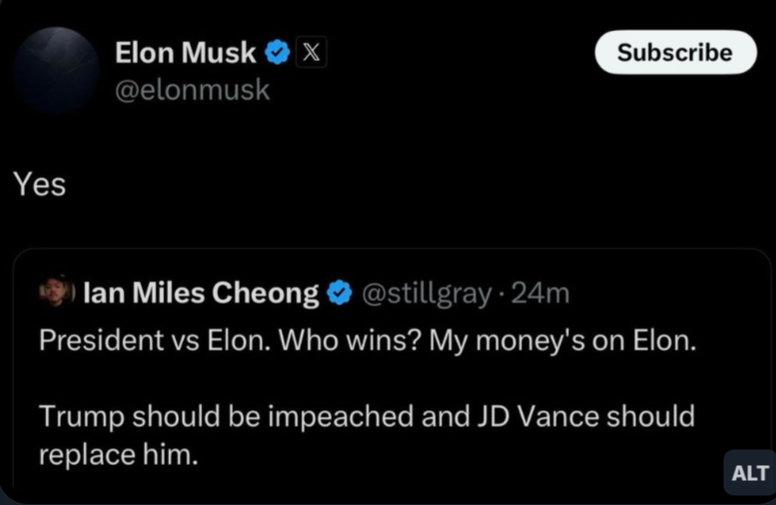
Task: Open Elon Musk's profile avatar
Action: [x=56, y=70]
